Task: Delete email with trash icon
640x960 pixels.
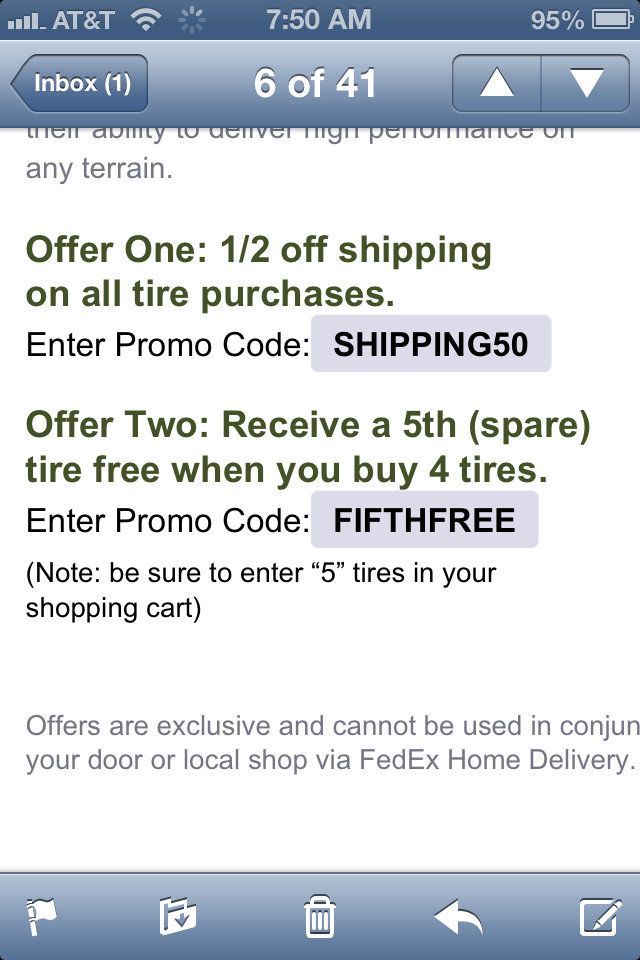Action: 320,917
